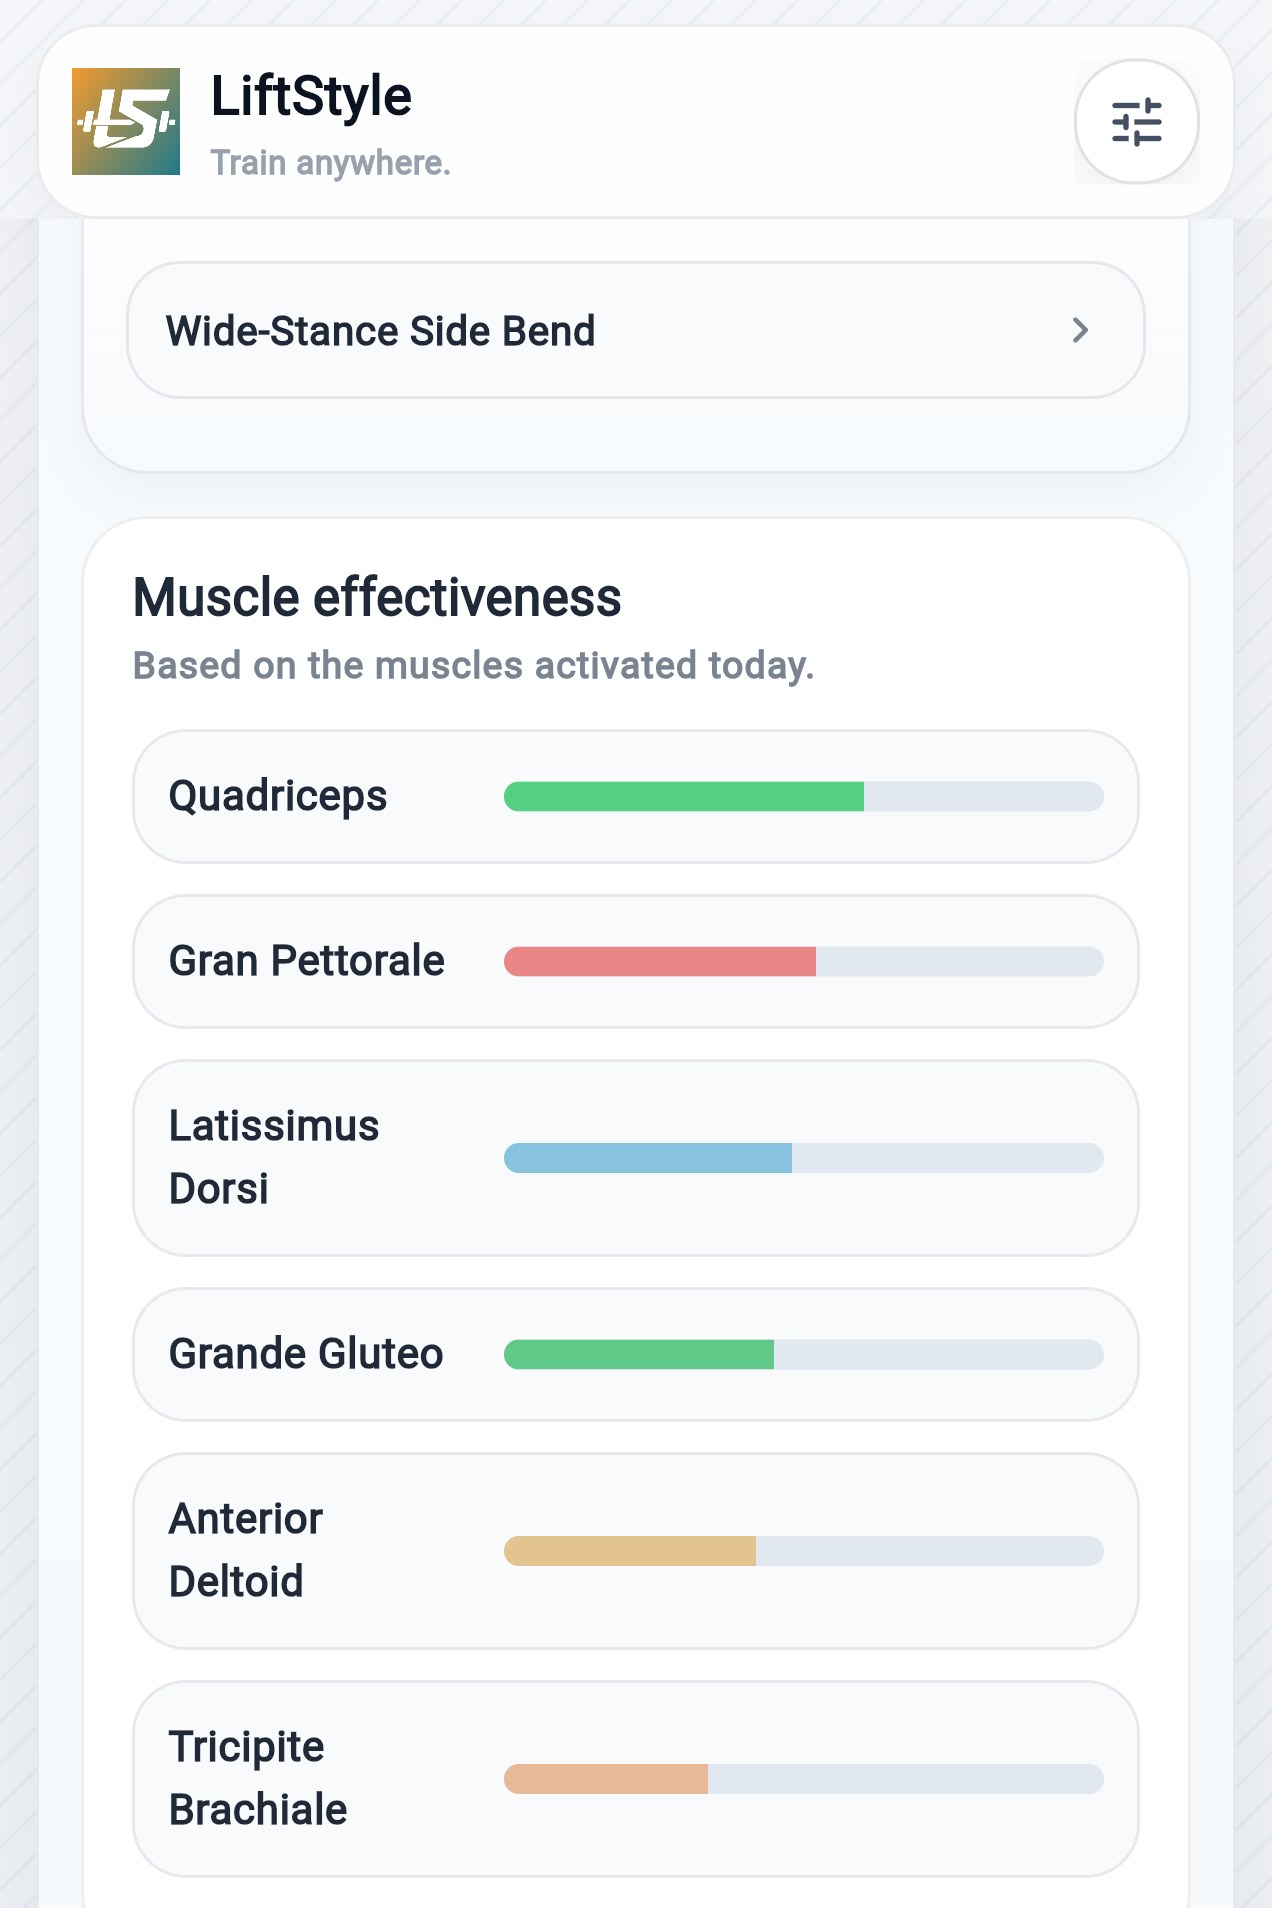The height and width of the screenshot is (1908, 1272).
Task: Select the Anterior Deltoid muscle label
Action: 246,1550
